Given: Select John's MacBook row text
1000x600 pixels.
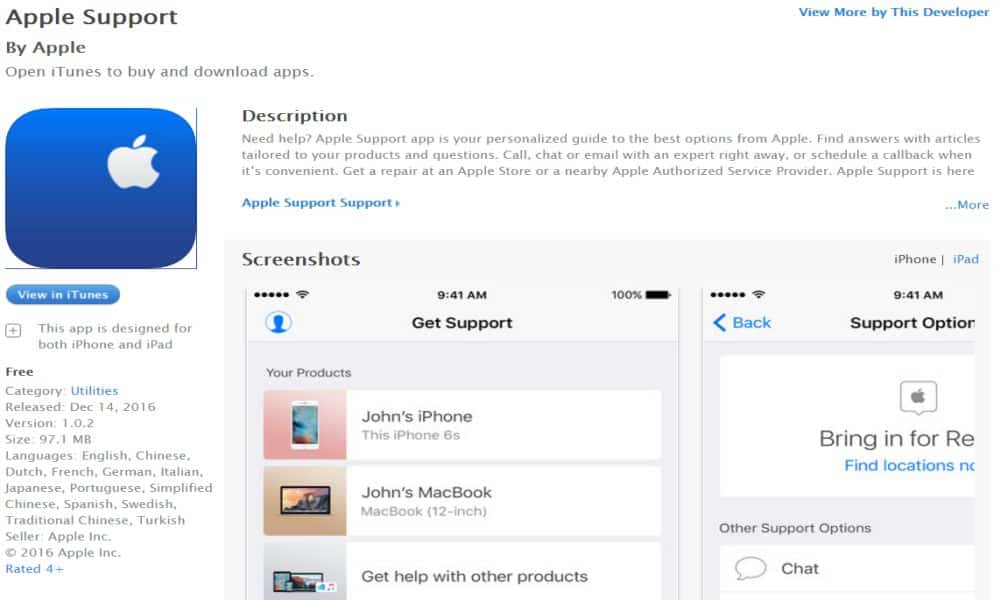Looking at the screenshot, I should [x=427, y=492].
